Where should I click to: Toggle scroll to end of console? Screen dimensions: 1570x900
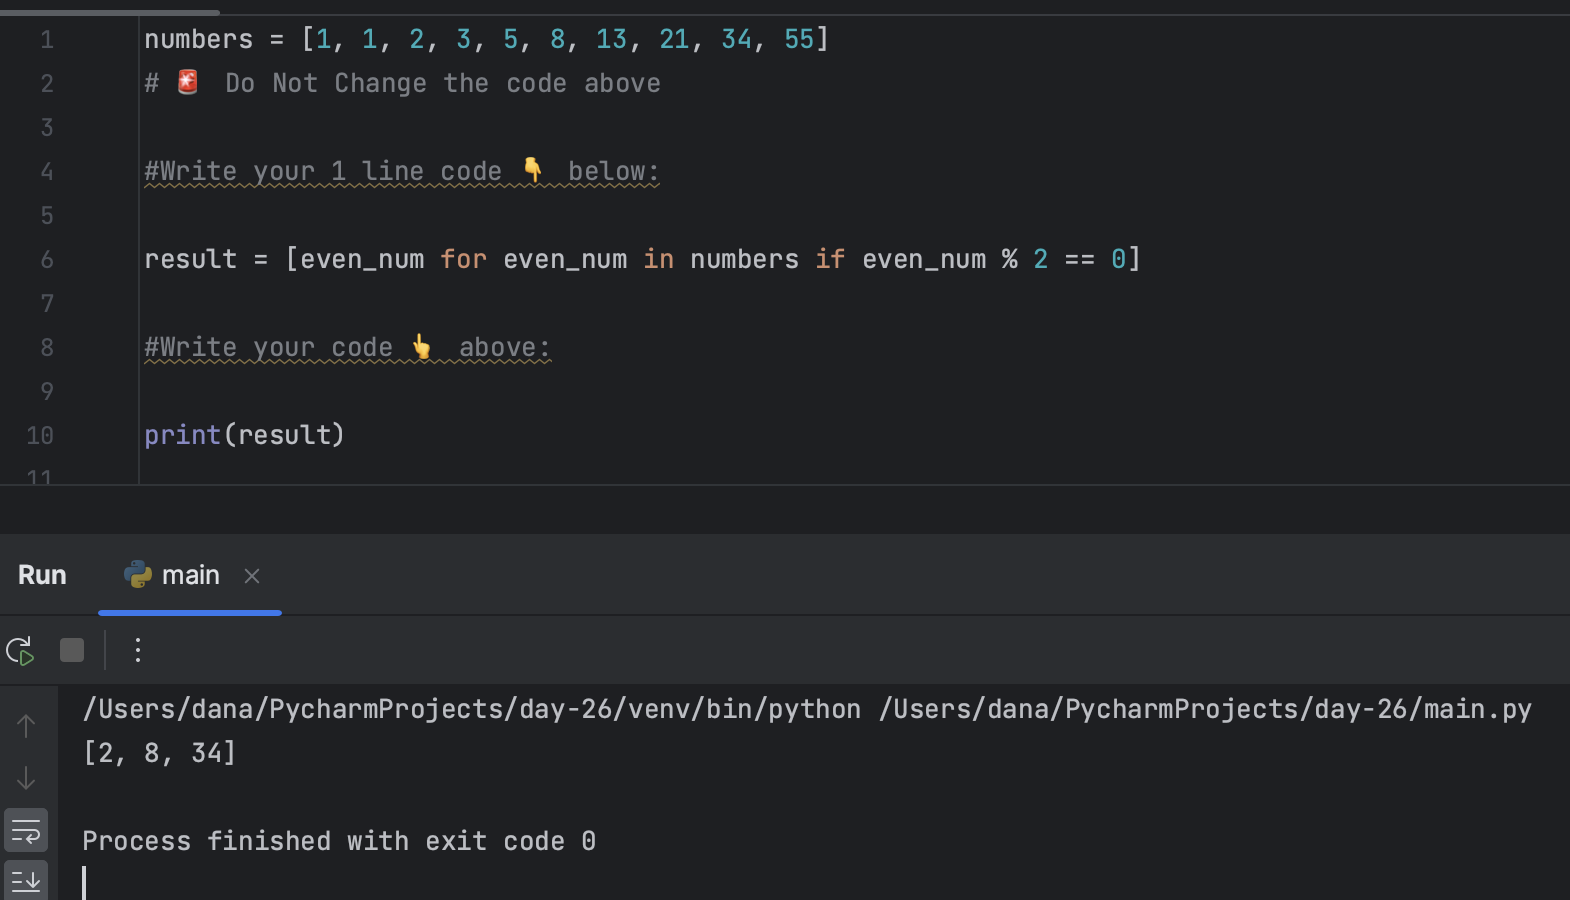point(26,880)
